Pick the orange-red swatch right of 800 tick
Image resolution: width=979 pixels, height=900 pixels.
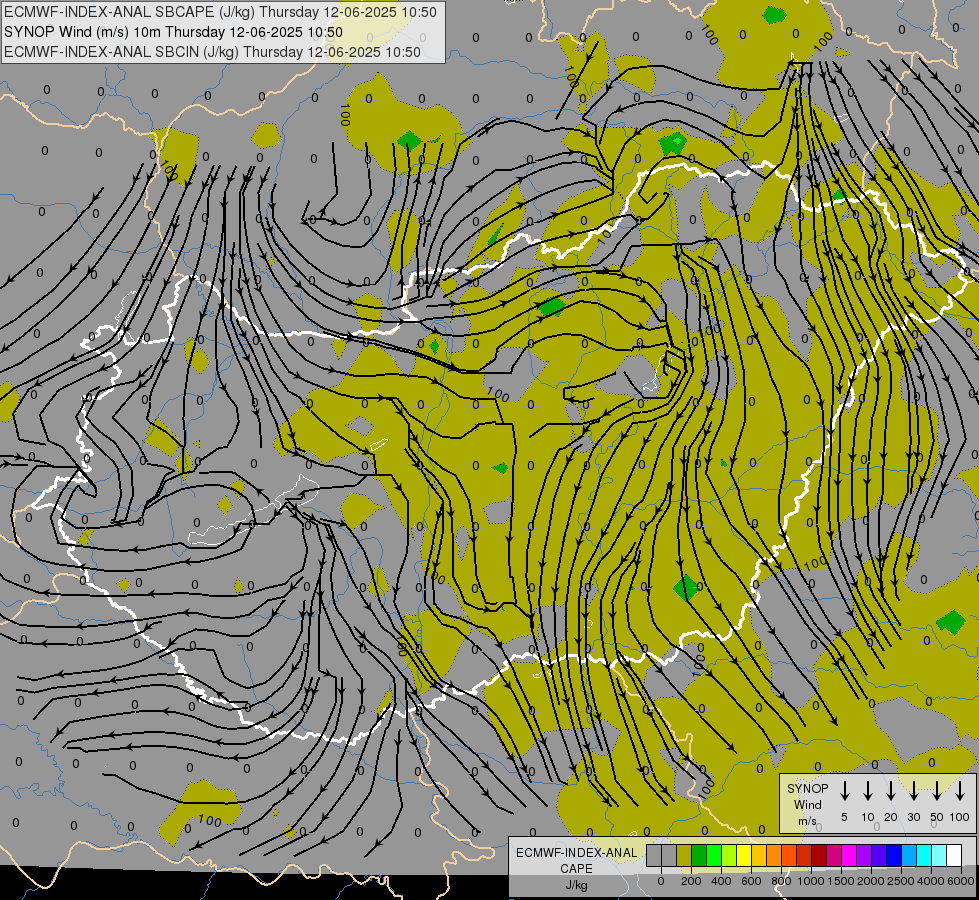coord(789,855)
